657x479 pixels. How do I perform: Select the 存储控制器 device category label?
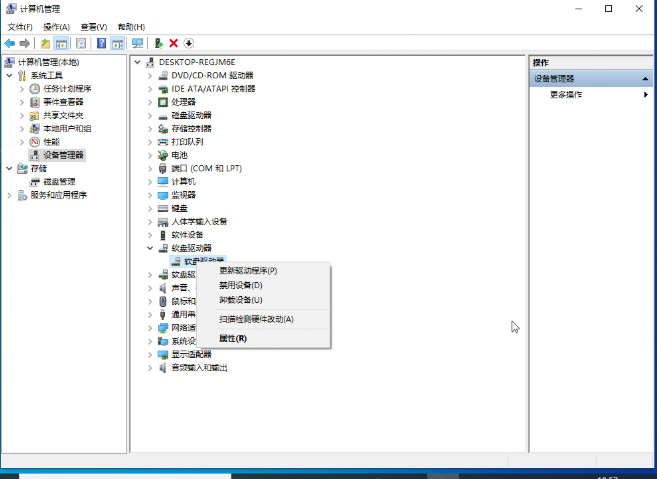[x=191, y=129]
